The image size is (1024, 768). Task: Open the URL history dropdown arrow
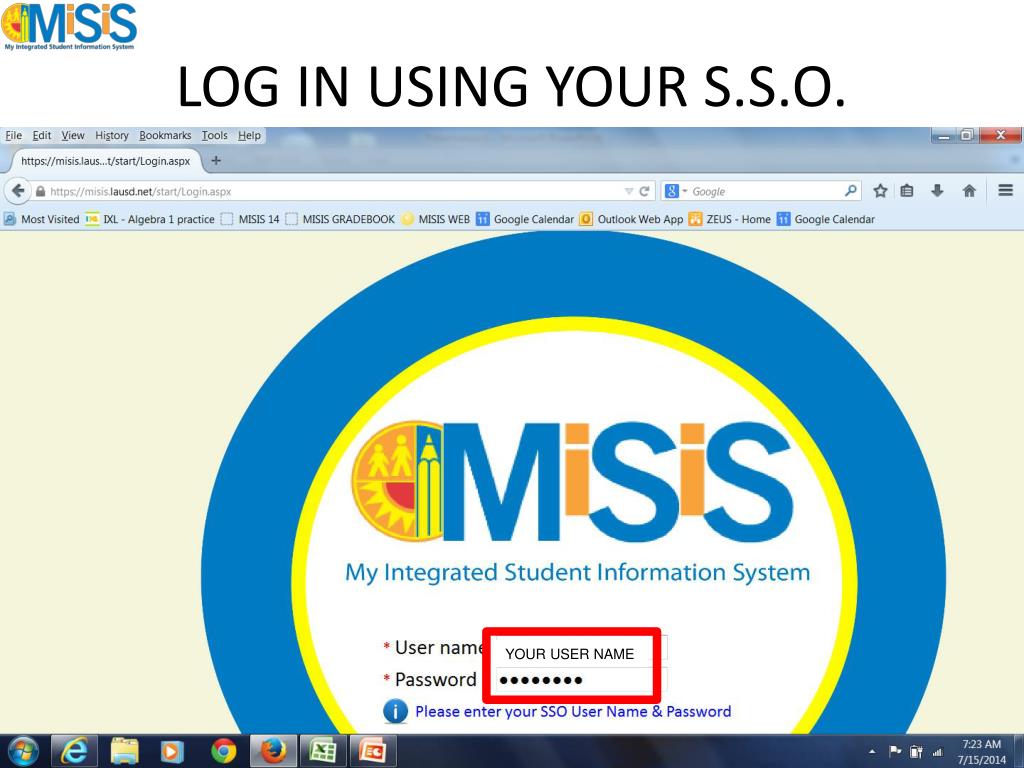coord(629,191)
